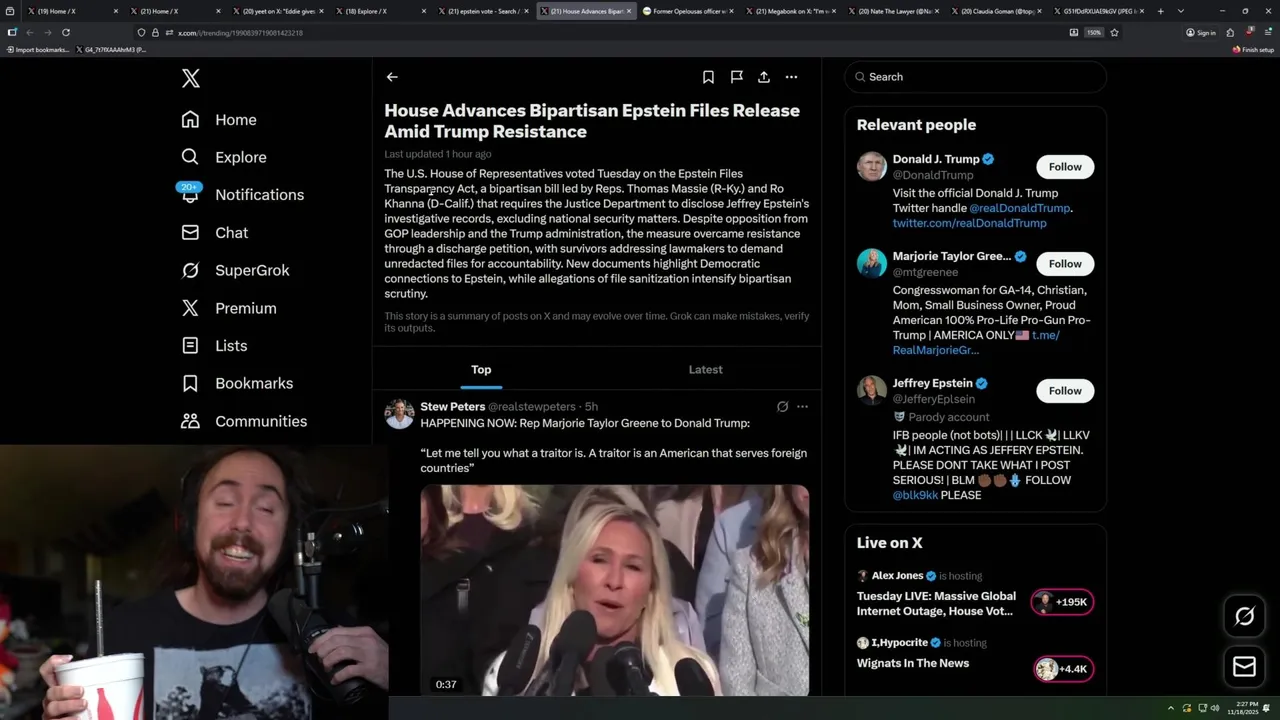This screenshot has height=720, width=1280.
Task: Follow Donald J. Trump
Action: click(x=1065, y=167)
